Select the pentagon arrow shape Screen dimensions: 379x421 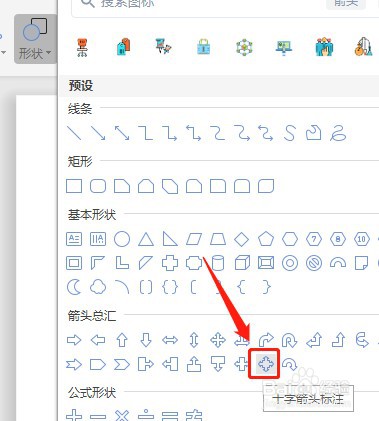[x=98, y=364]
